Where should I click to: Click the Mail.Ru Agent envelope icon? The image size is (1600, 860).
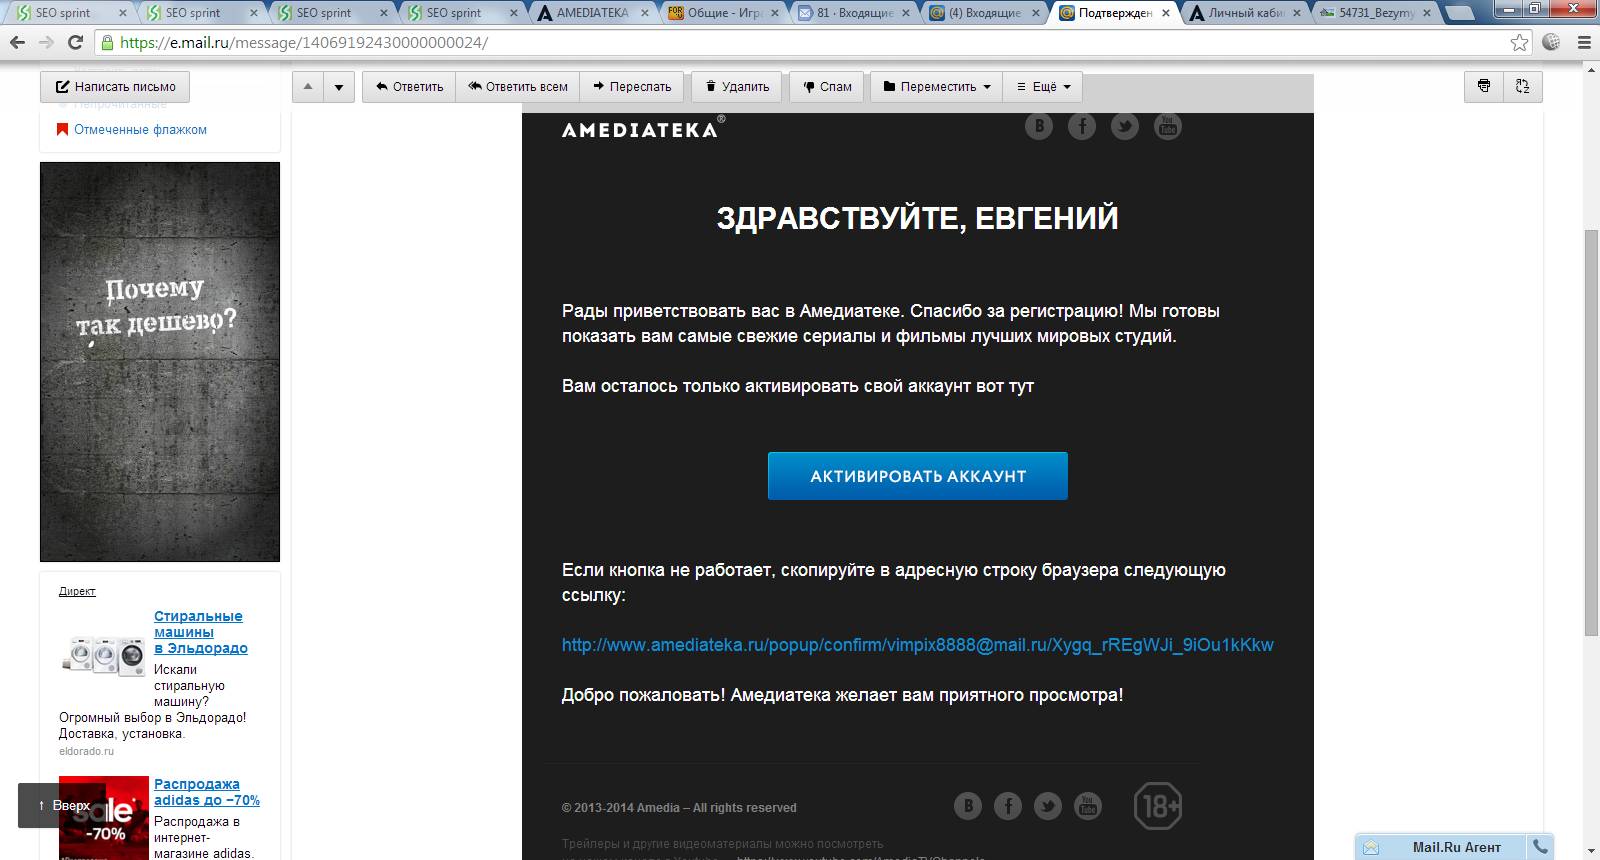(1371, 847)
